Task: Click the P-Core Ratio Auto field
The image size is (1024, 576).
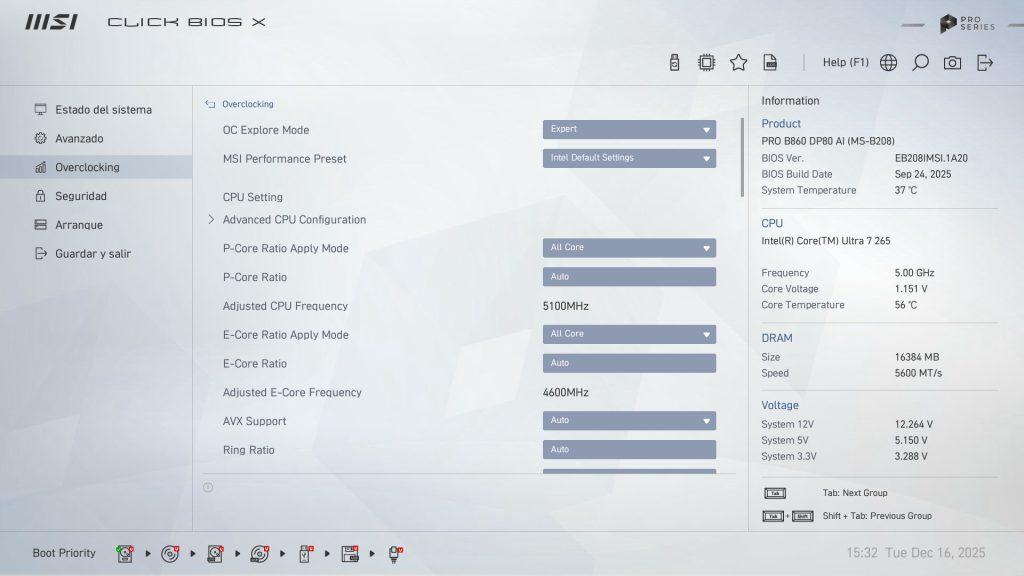Action: [629, 277]
